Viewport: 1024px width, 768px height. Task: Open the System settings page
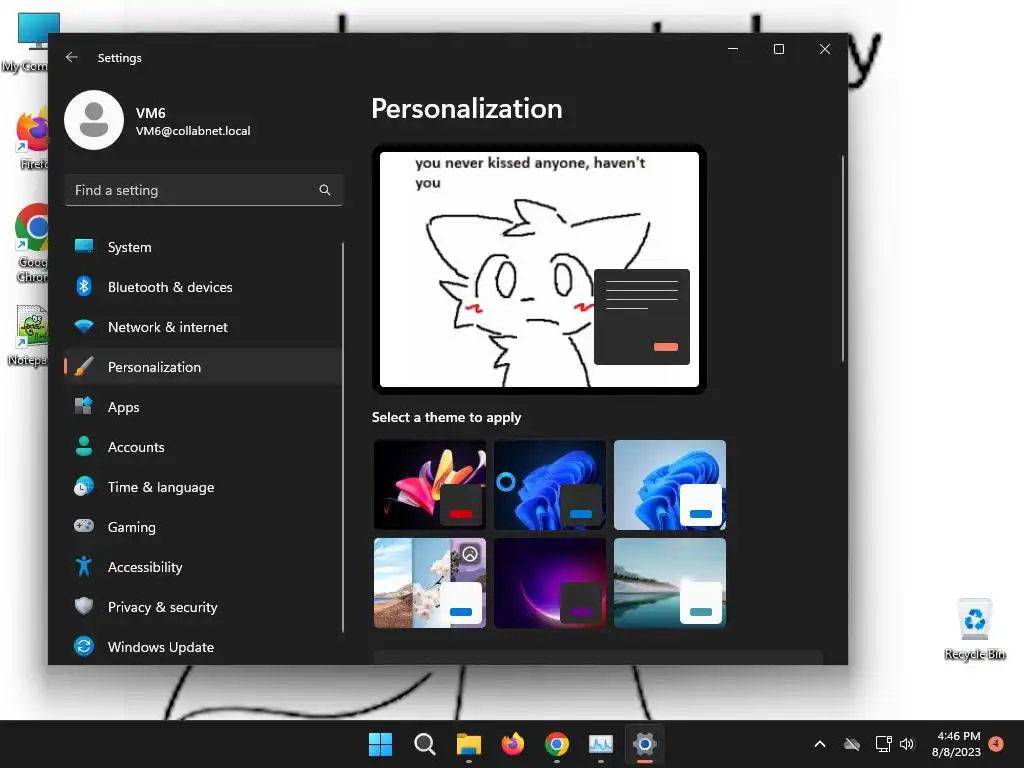(202, 247)
